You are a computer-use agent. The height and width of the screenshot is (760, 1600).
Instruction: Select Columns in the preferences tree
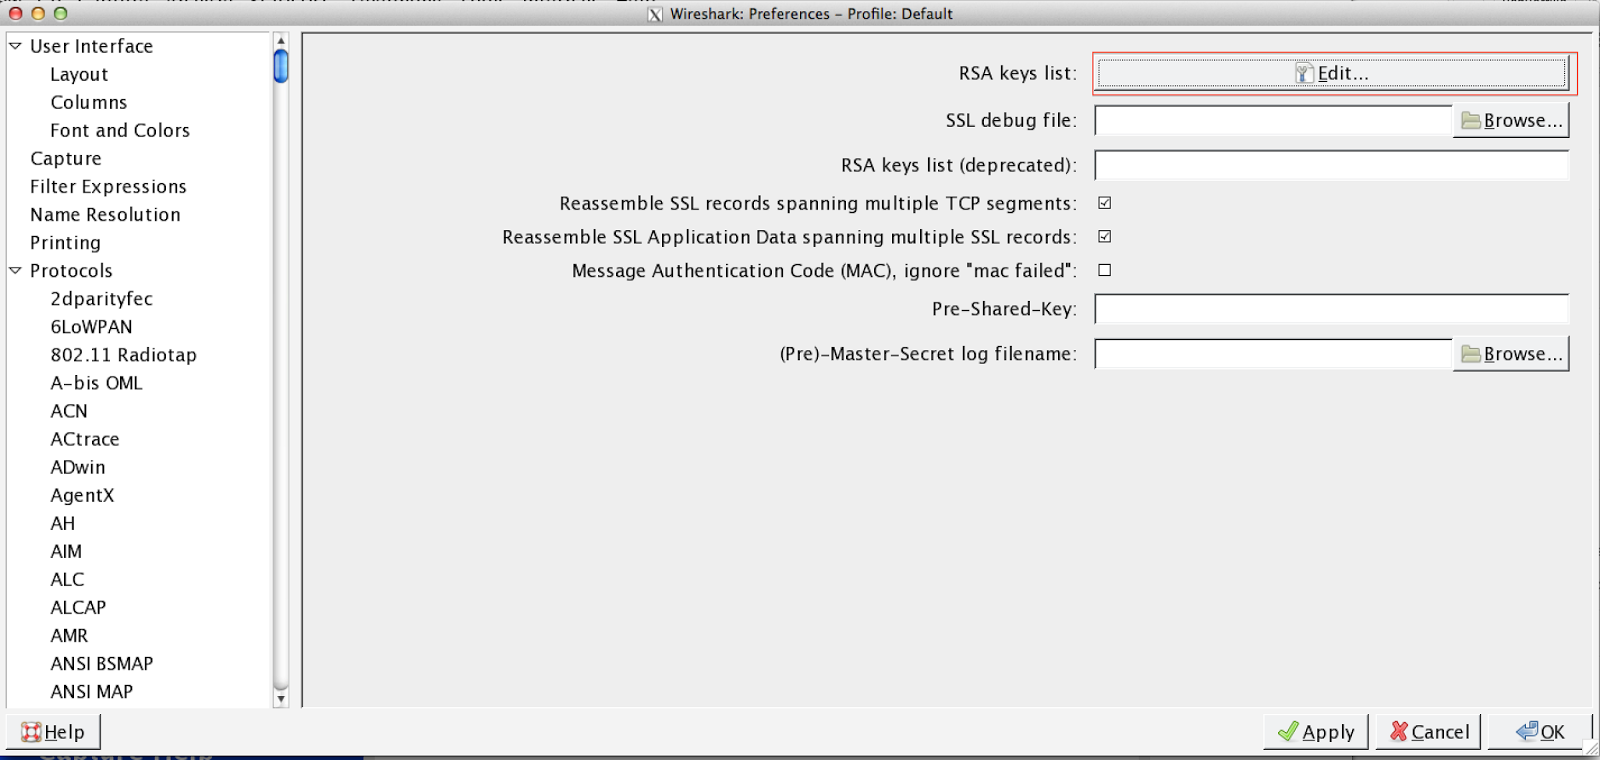pos(89,102)
